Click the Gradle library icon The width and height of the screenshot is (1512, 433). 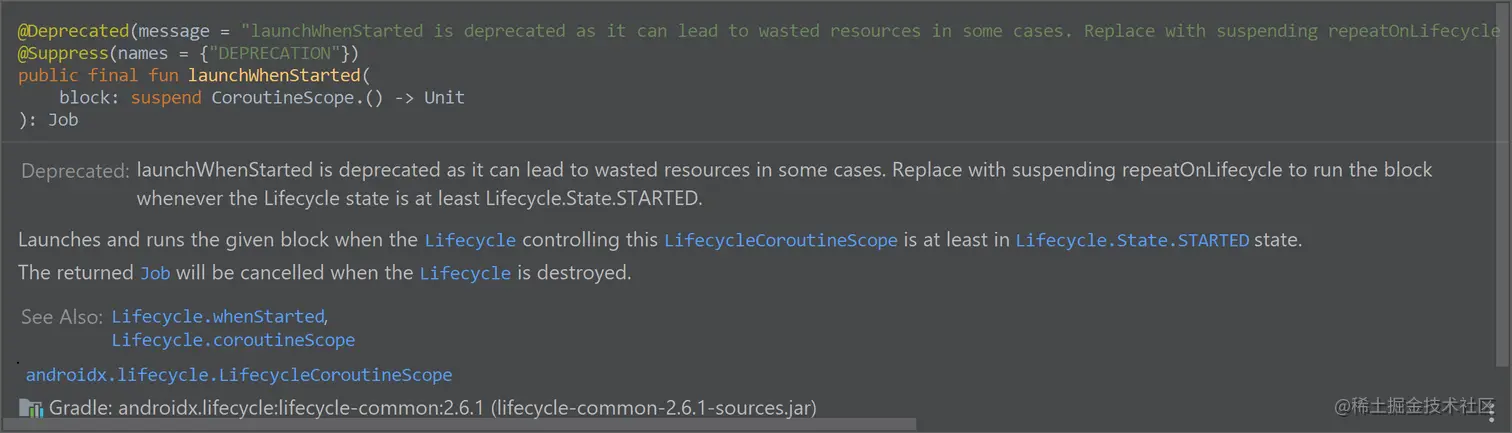coord(32,408)
